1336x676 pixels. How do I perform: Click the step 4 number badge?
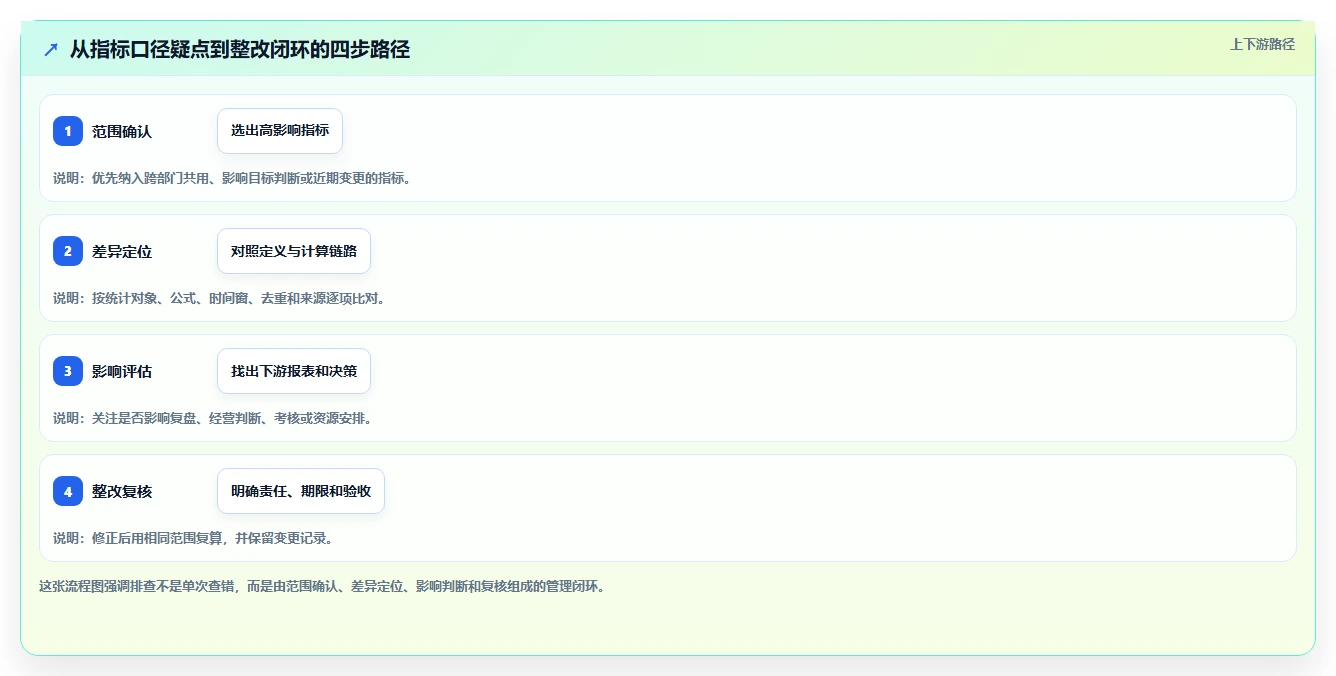tap(68, 491)
